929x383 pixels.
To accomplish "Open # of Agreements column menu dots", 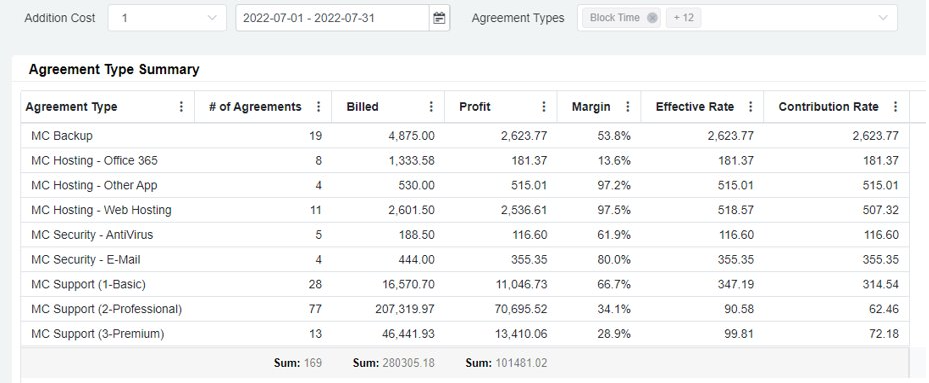I will tap(318, 107).
